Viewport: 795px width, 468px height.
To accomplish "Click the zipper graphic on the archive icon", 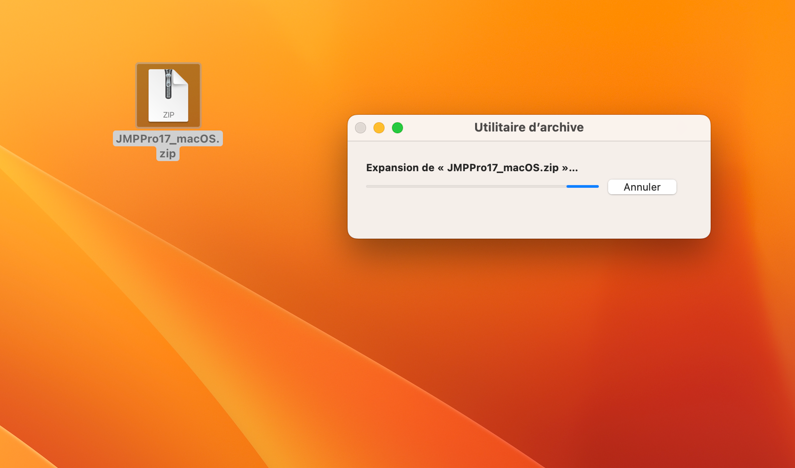I will click(x=169, y=84).
